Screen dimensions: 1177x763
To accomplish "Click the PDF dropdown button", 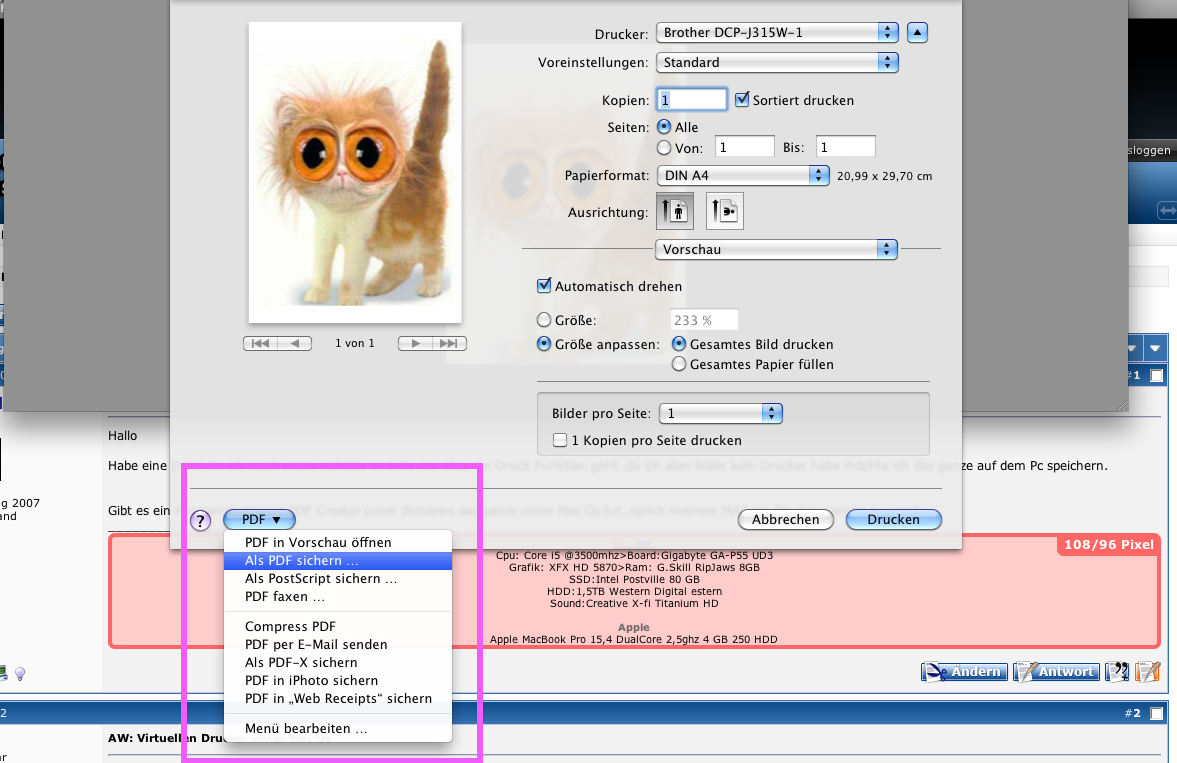I will [x=260, y=520].
